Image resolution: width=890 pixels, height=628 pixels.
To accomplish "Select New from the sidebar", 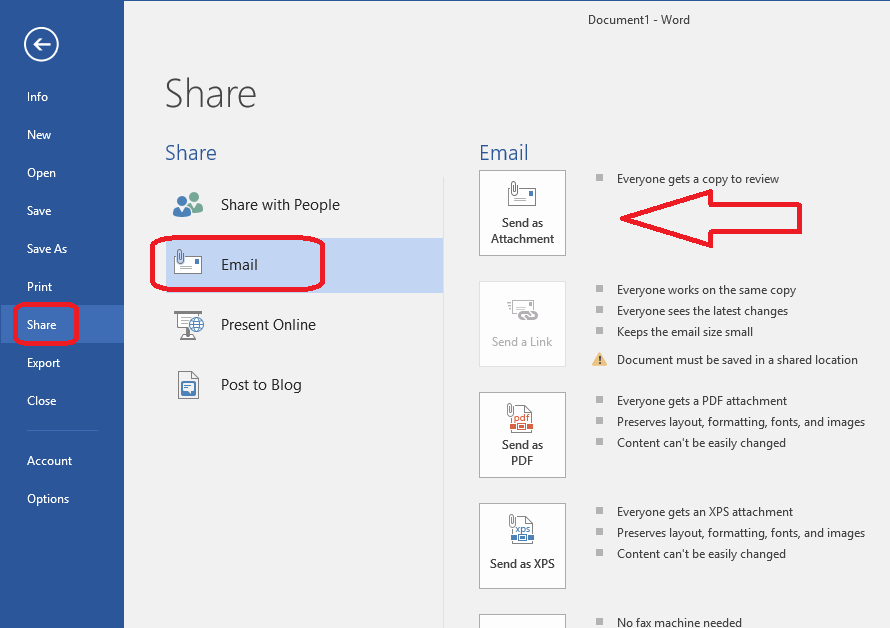I will [38, 134].
